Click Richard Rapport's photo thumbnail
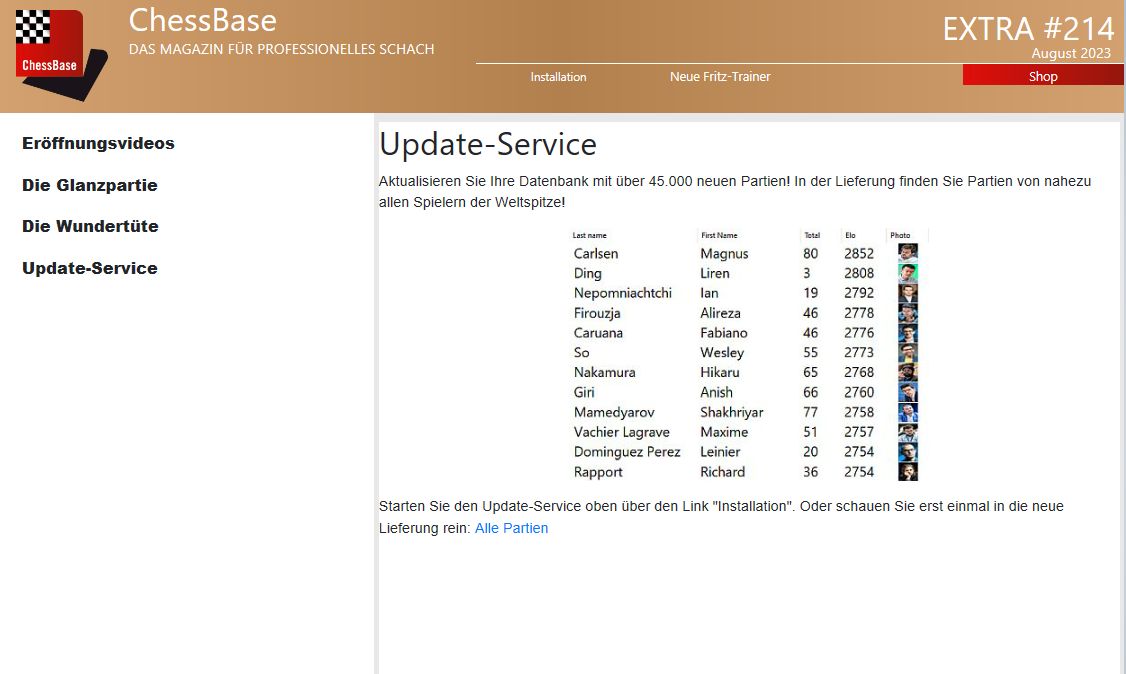This screenshot has height=674, width=1126. click(907, 472)
